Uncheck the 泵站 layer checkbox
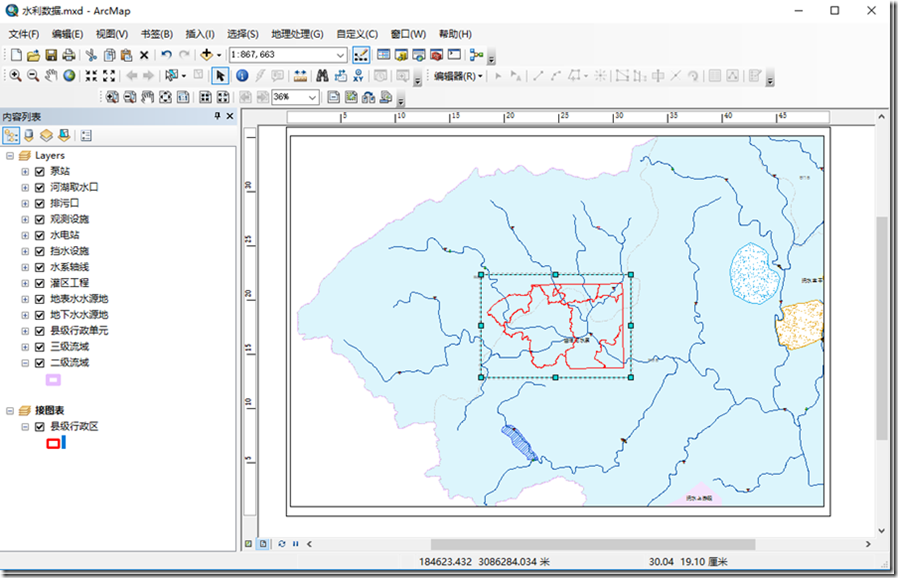 click(x=40, y=171)
